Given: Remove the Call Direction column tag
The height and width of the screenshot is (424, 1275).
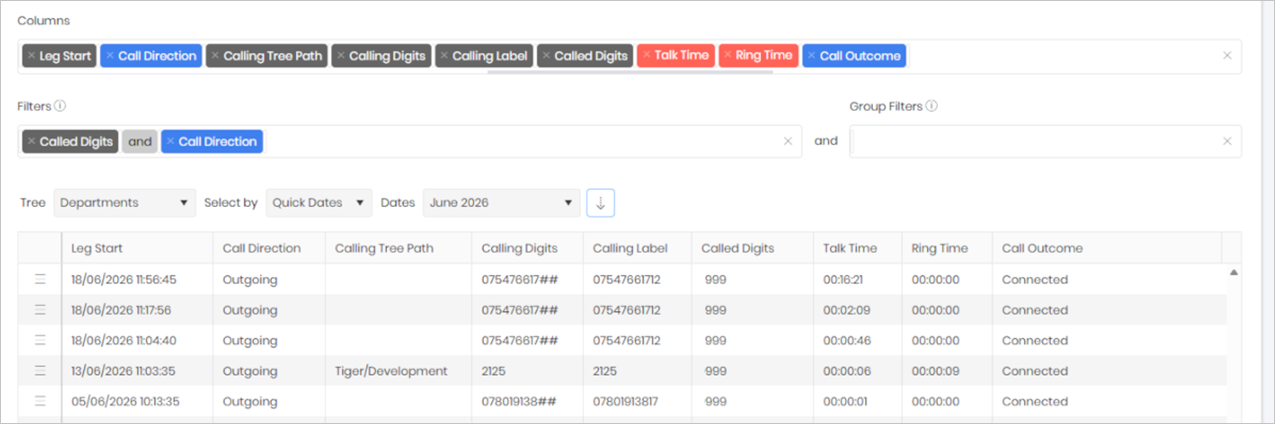Looking at the screenshot, I should [110, 56].
